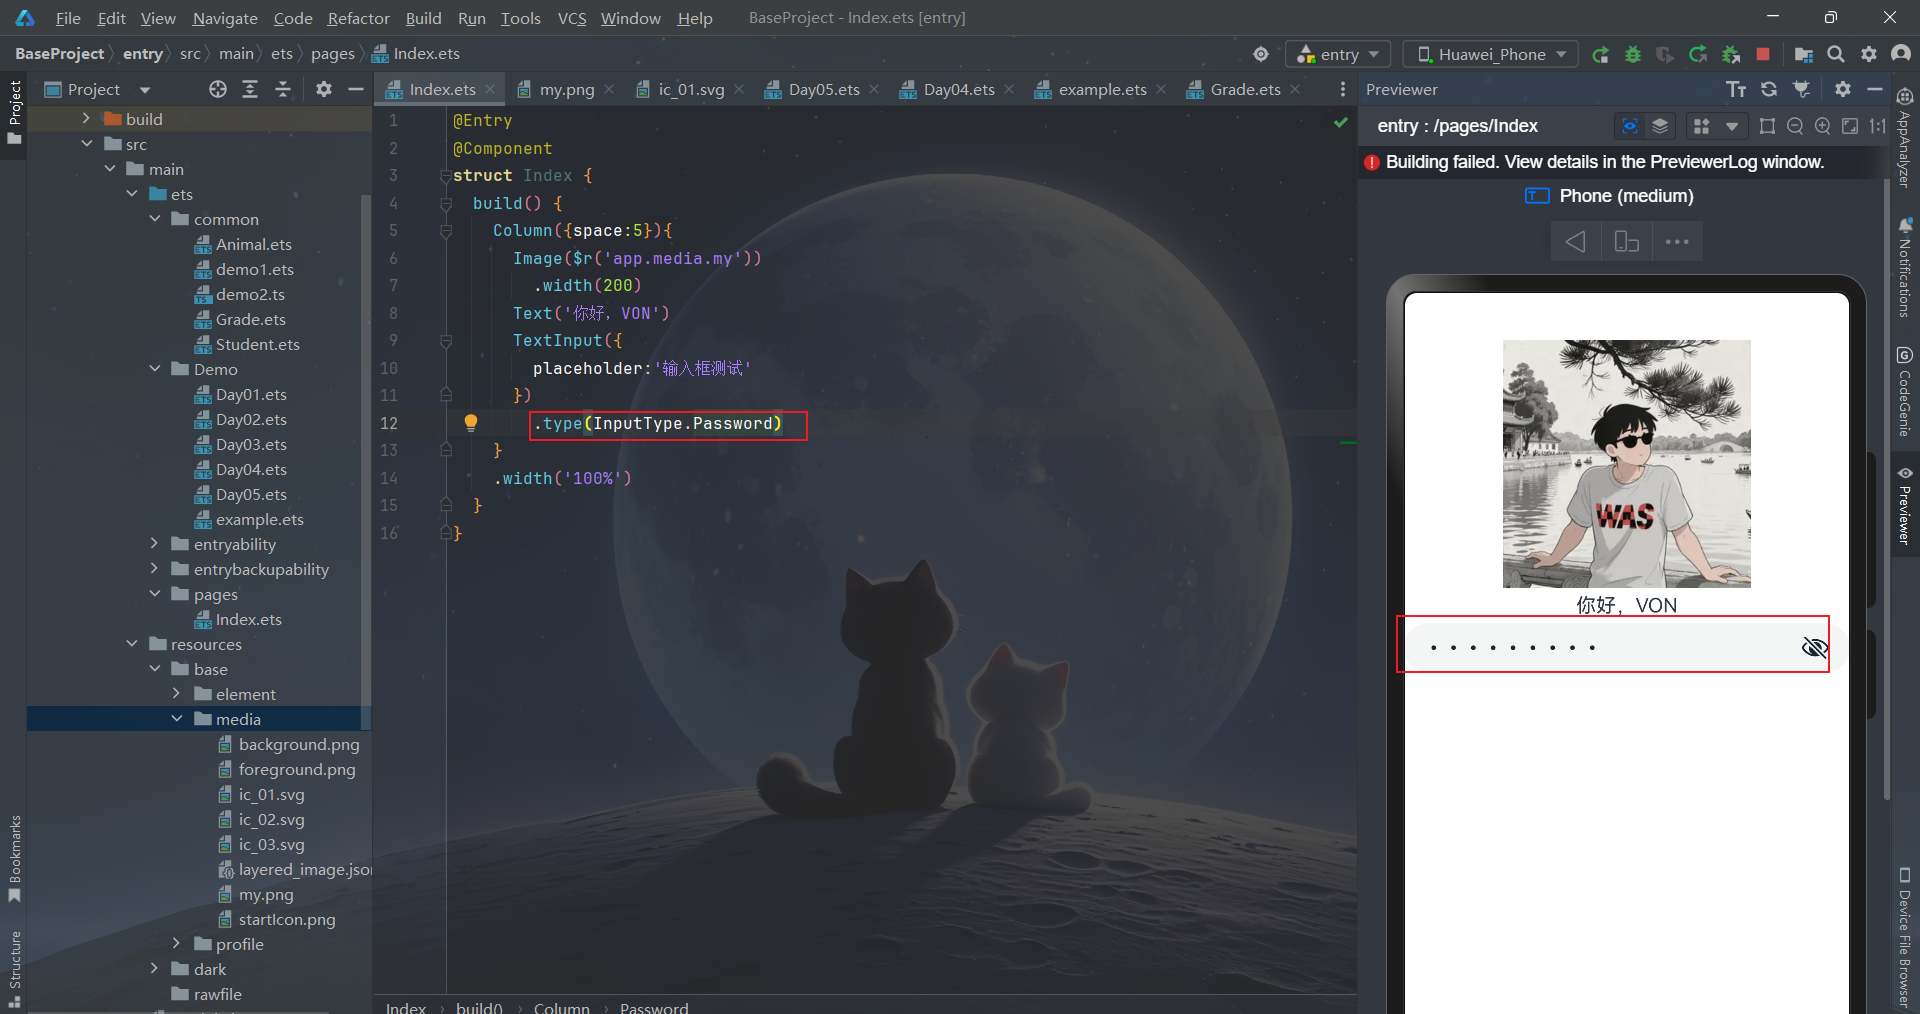Switch to the Day05.ets tab

pyautogui.click(x=823, y=89)
